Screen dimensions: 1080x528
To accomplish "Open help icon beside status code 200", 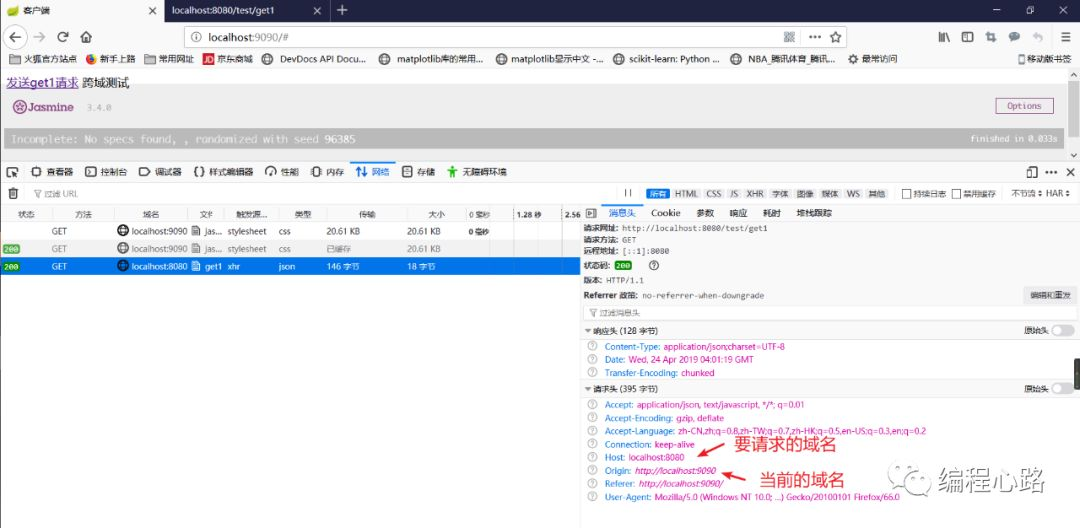I will 654,265.
